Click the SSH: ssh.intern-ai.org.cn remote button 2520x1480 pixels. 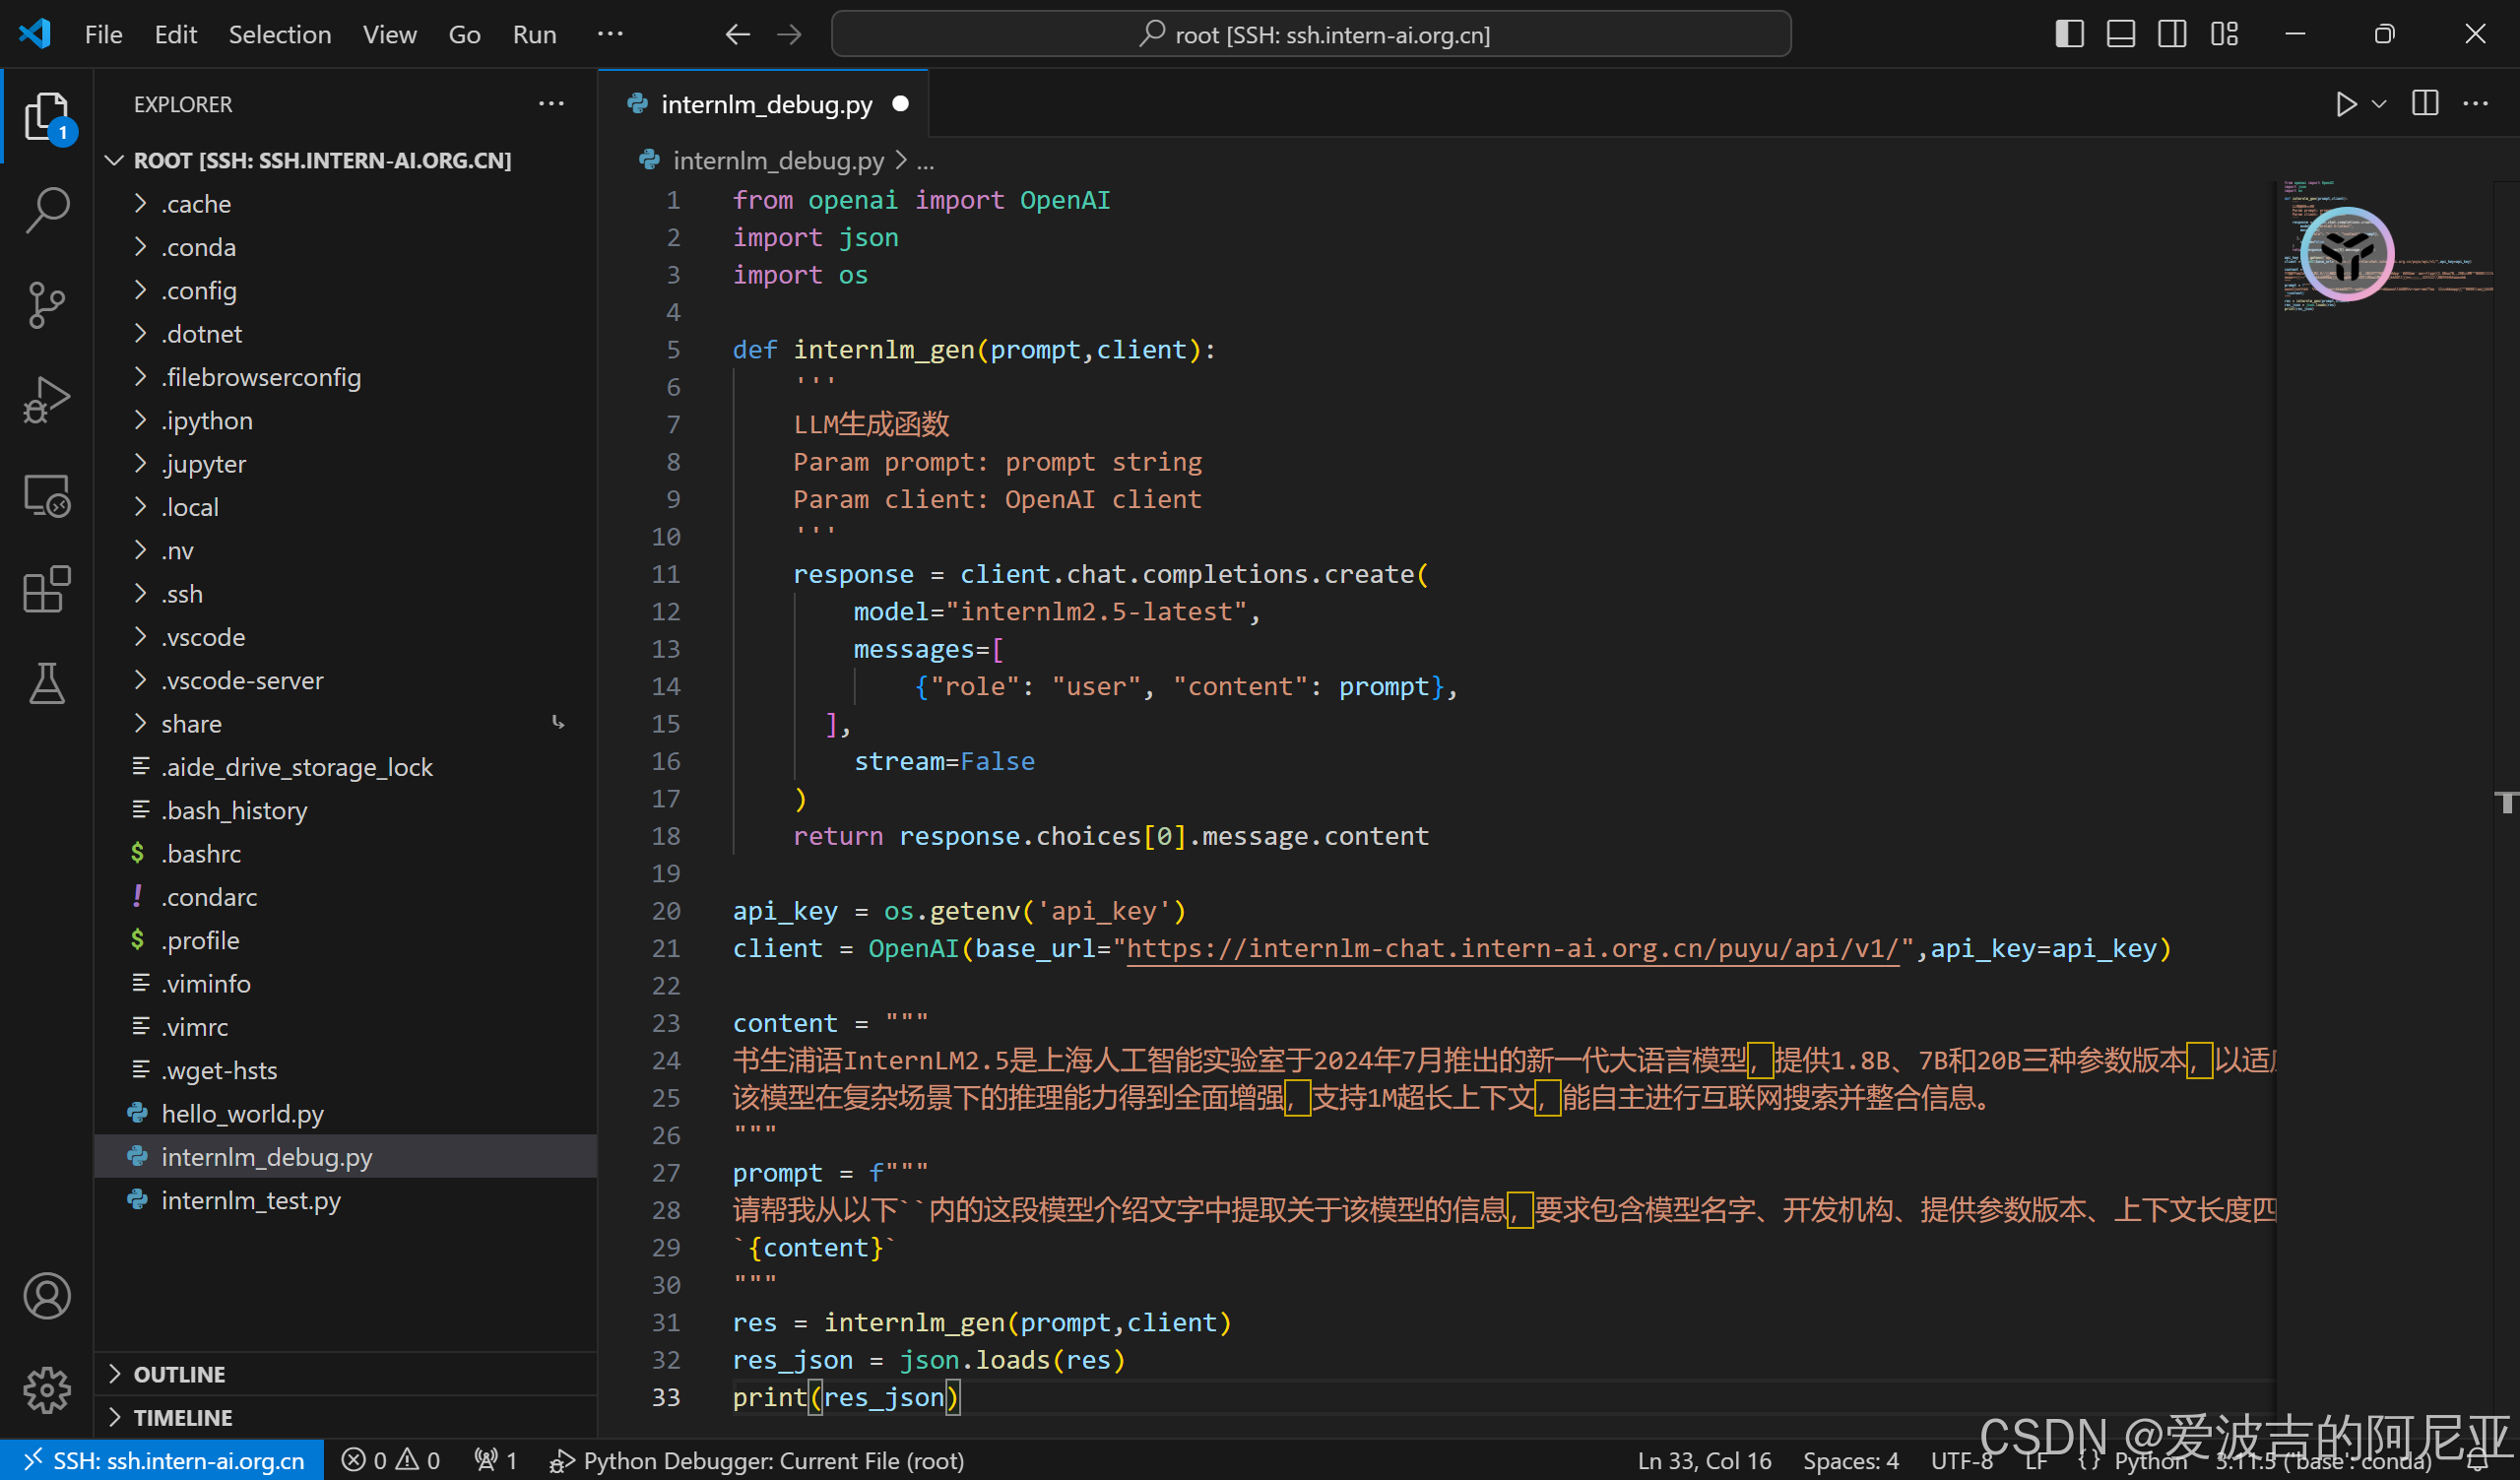[163, 1460]
